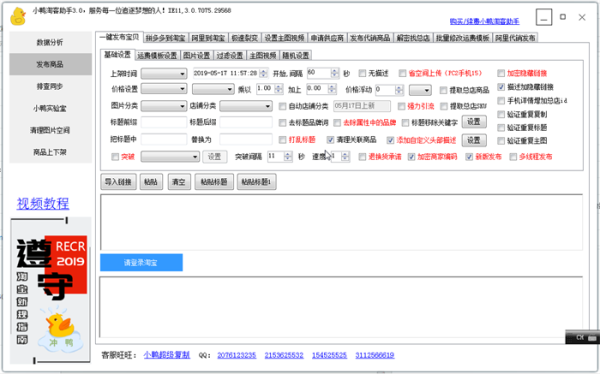Select 商品上下架 in the sidebar
Viewport: 600px width, 374px height.
pyautogui.click(x=50, y=152)
